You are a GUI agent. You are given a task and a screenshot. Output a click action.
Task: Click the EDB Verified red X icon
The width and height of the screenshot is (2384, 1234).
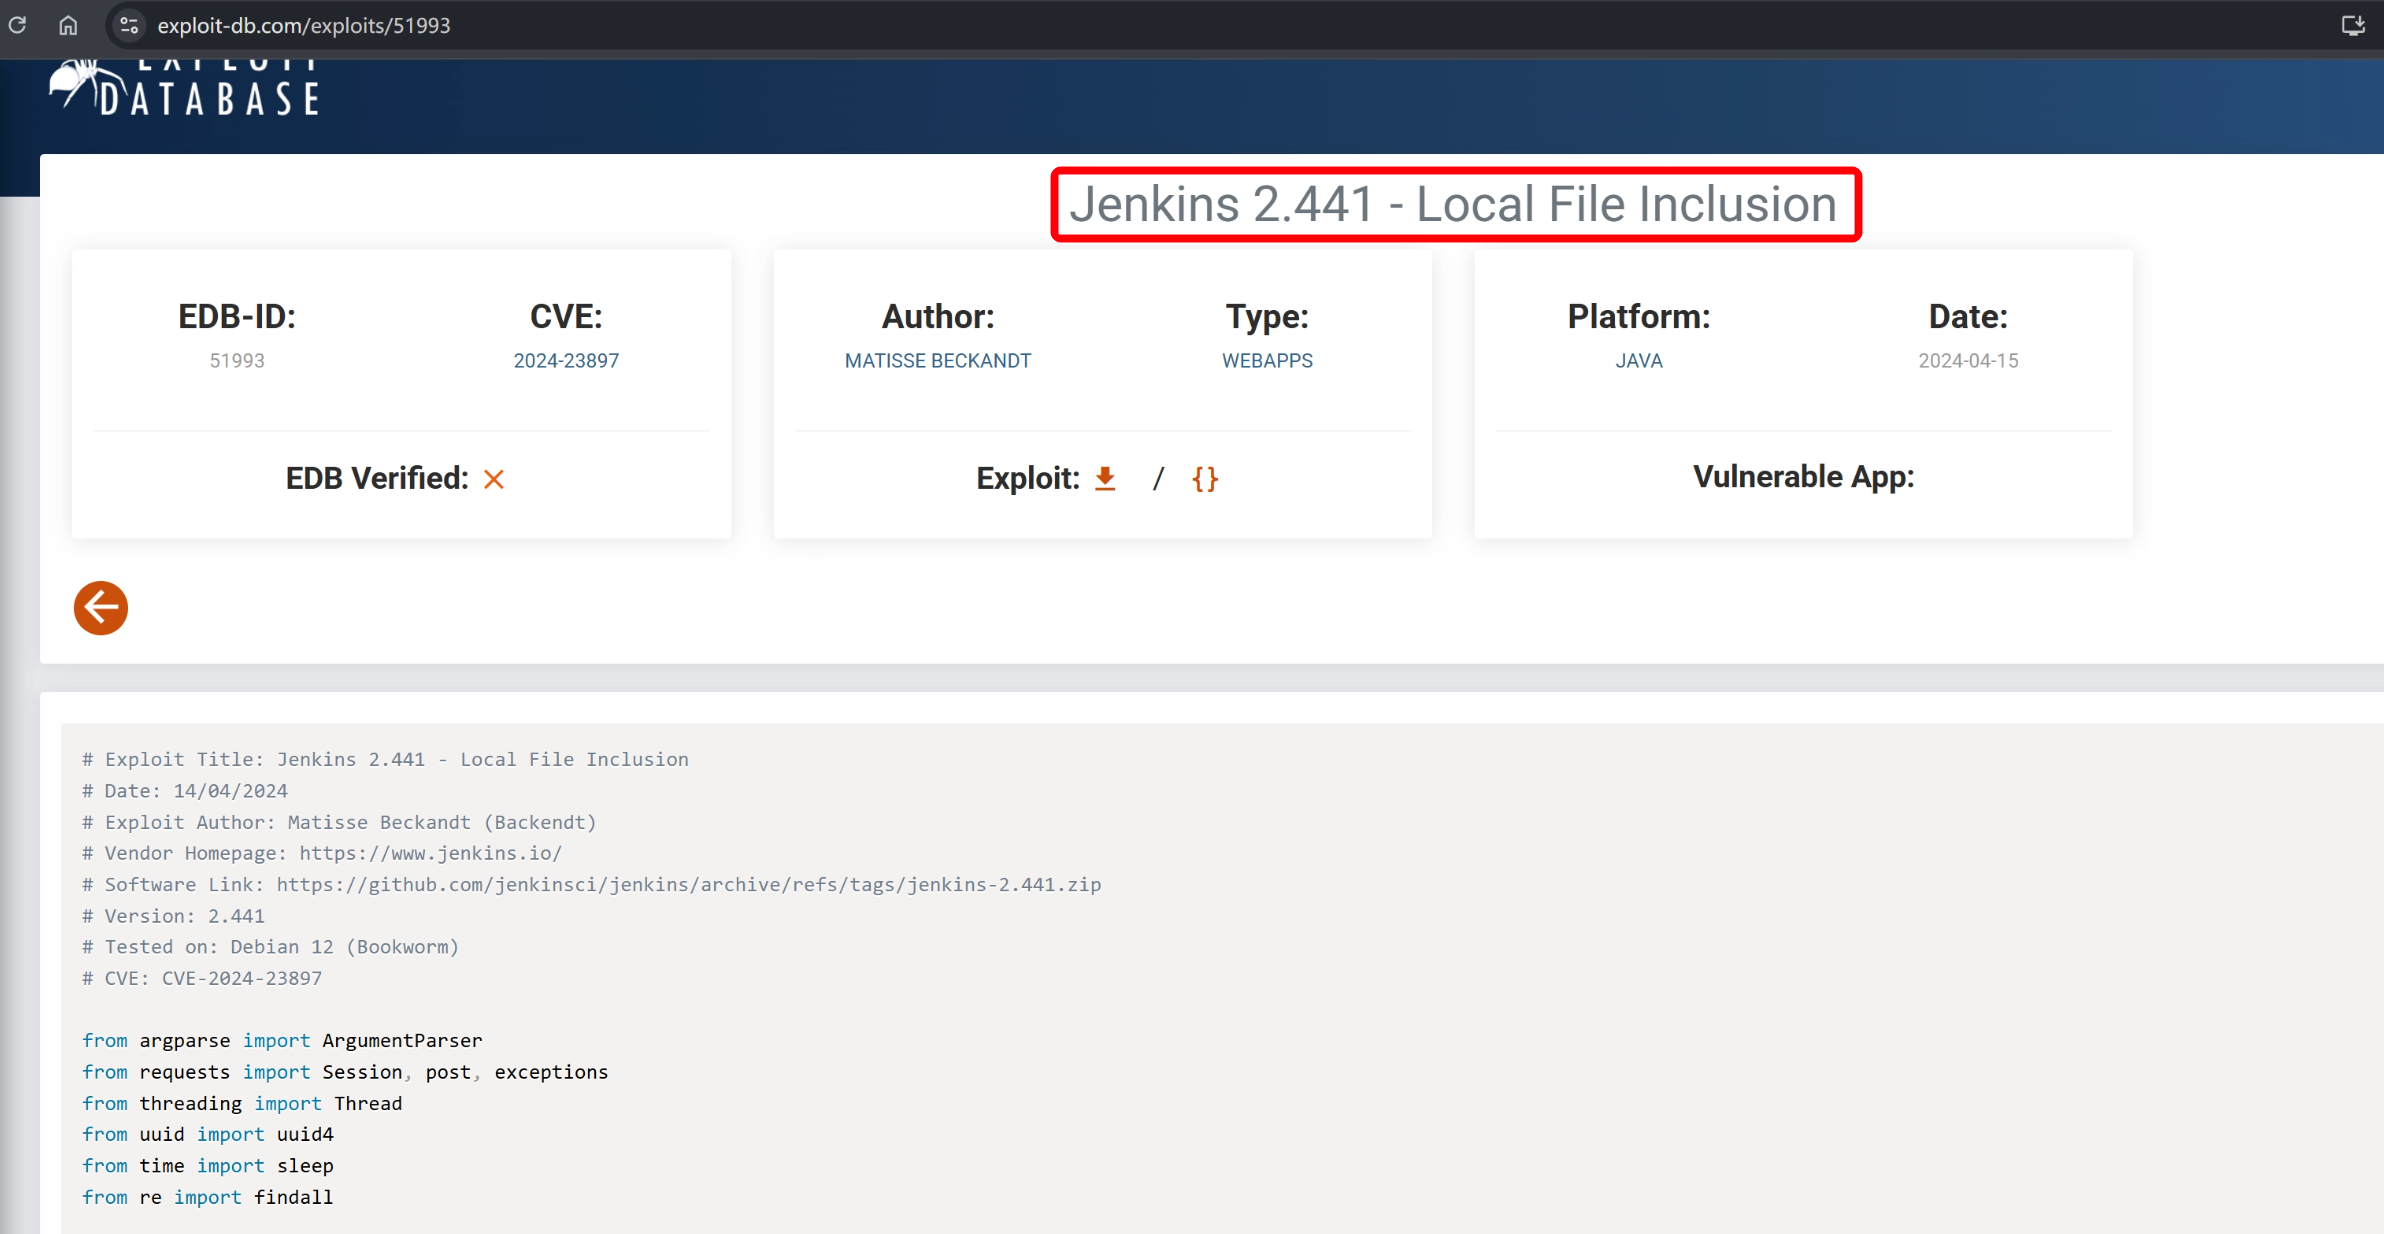click(x=494, y=479)
